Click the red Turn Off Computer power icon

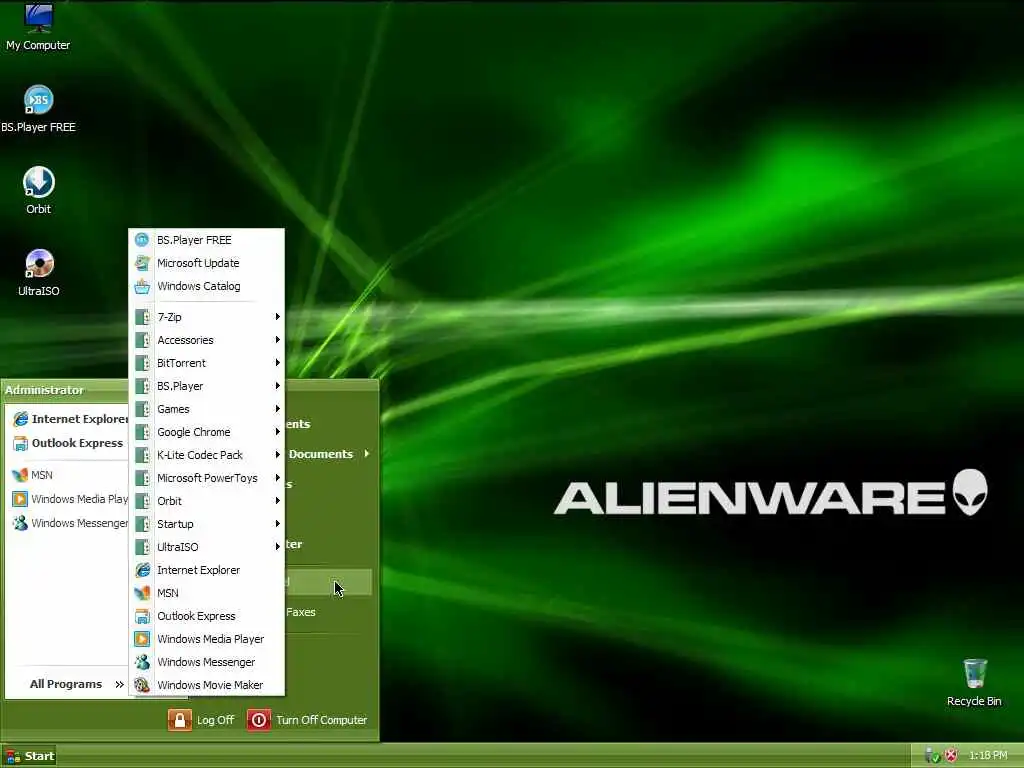[x=259, y=720]
